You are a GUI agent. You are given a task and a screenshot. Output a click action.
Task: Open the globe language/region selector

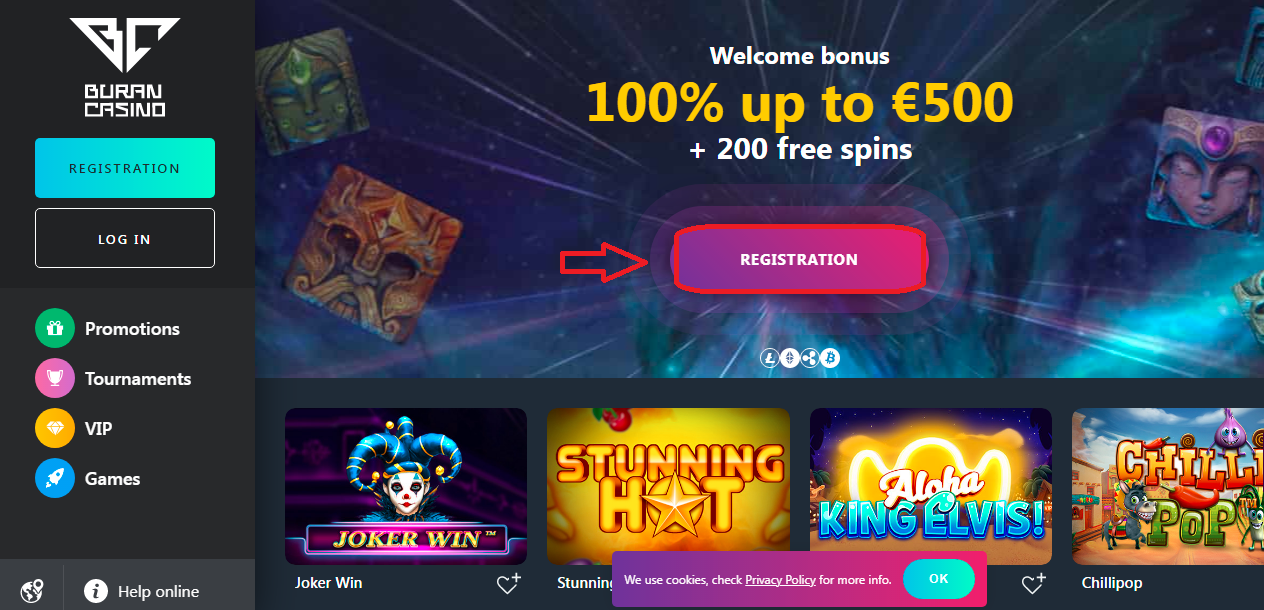[x=32, y=591]
